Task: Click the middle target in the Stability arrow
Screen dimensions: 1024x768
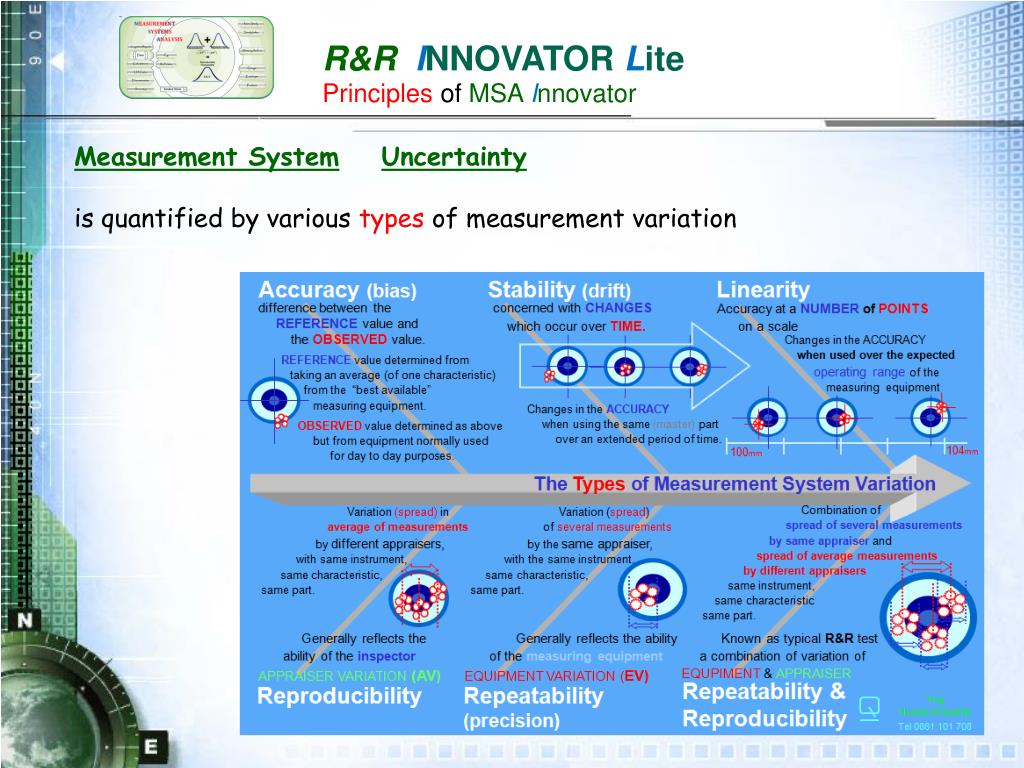Action: pos(624,366)
